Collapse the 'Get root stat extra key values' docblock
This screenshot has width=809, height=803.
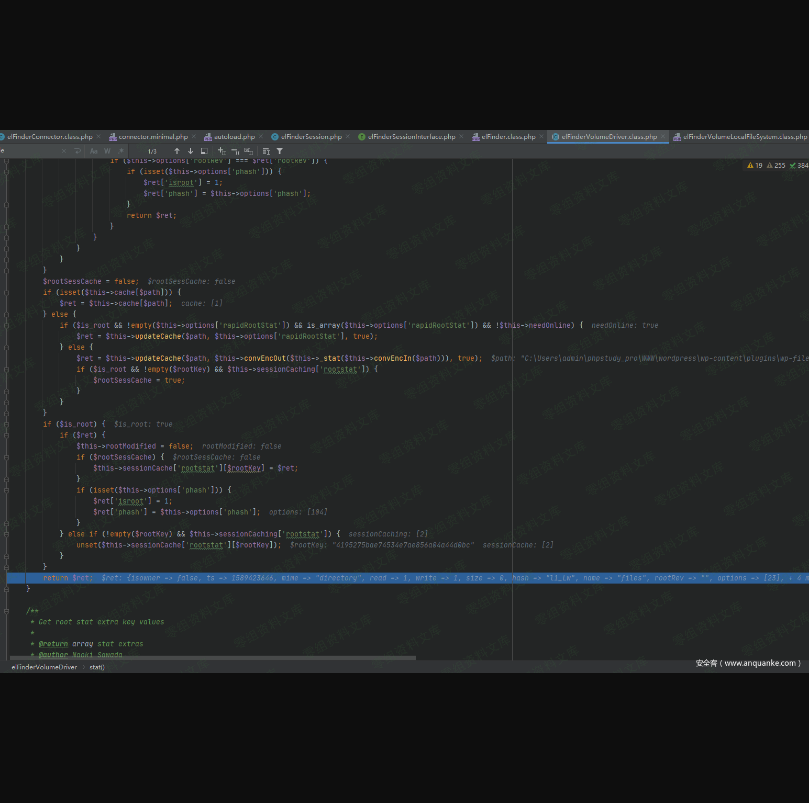[x=7, y=610]
